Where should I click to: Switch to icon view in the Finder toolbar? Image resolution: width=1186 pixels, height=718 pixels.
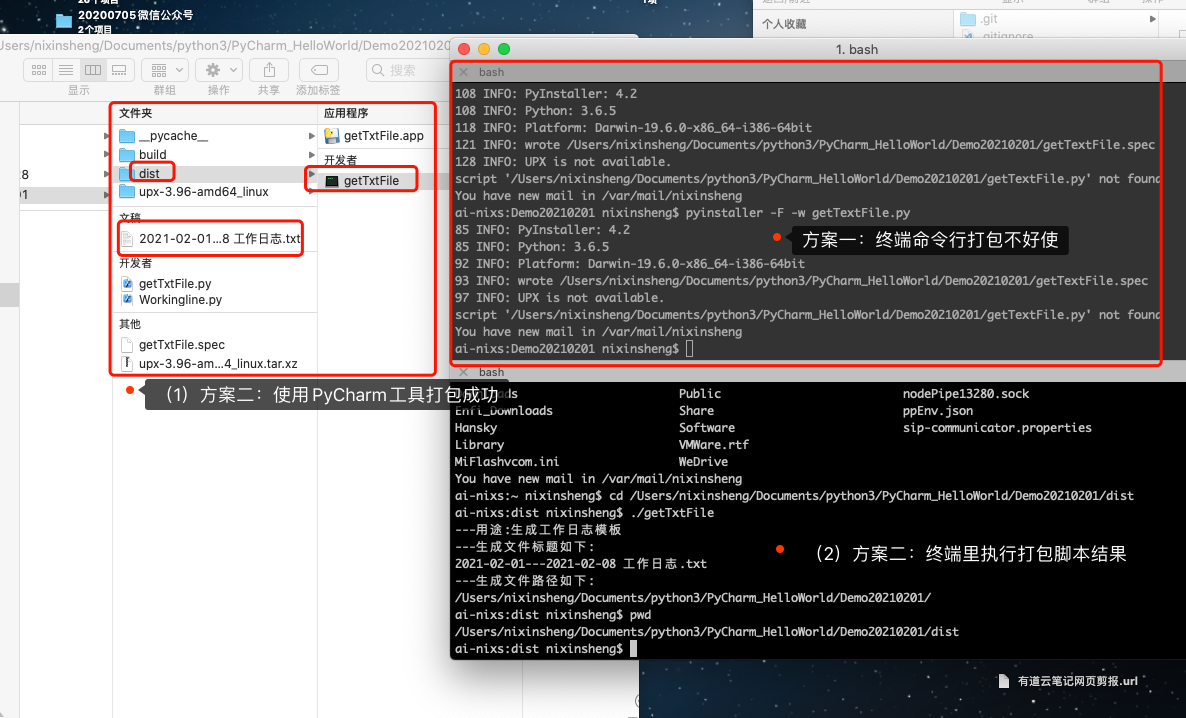38,69
